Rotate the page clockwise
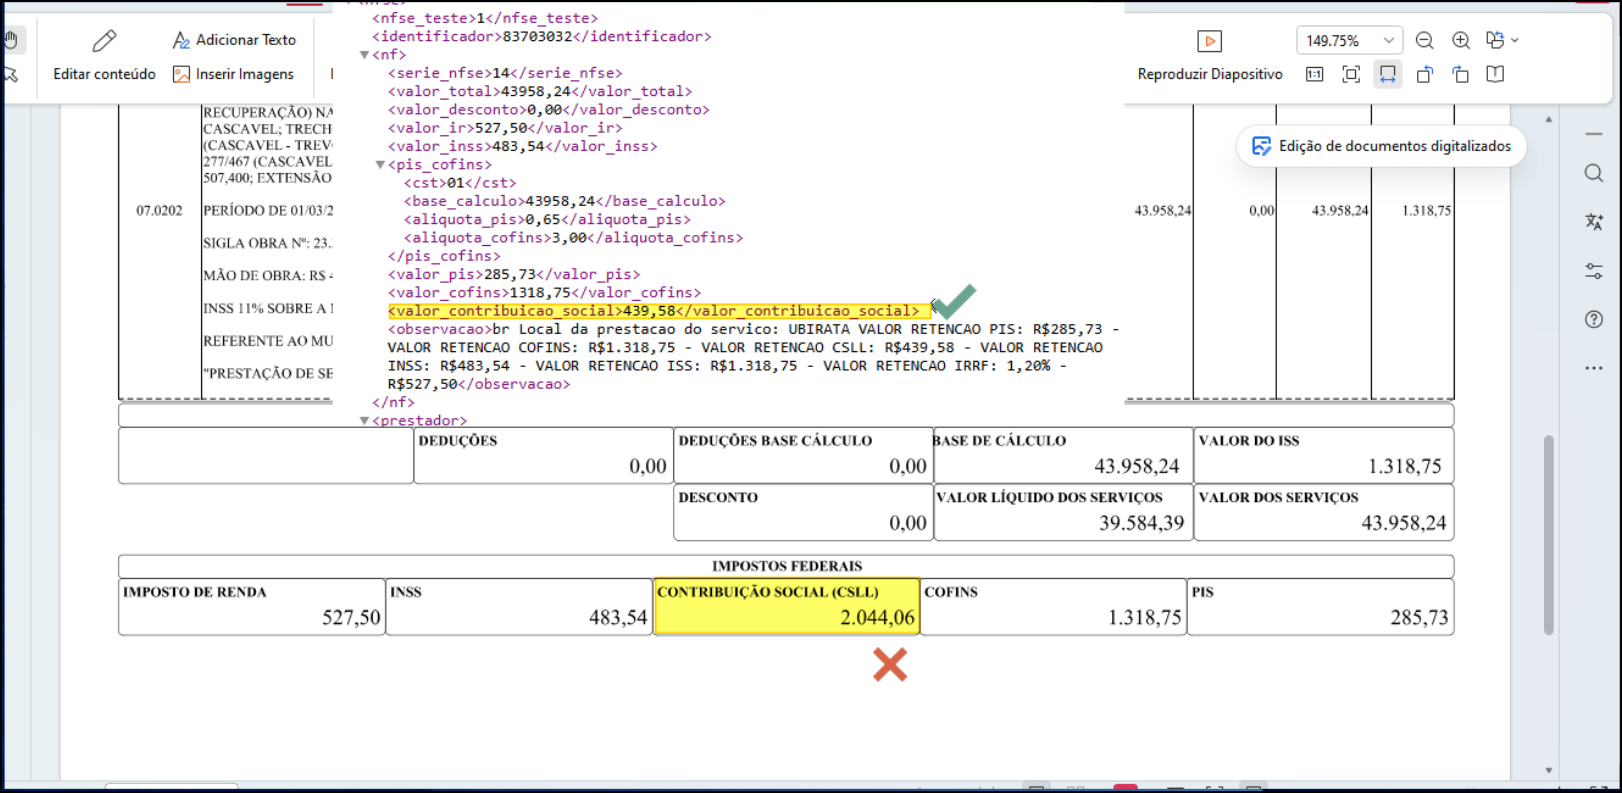This screenshot has width=1622, height=793. pos(1461,74)
